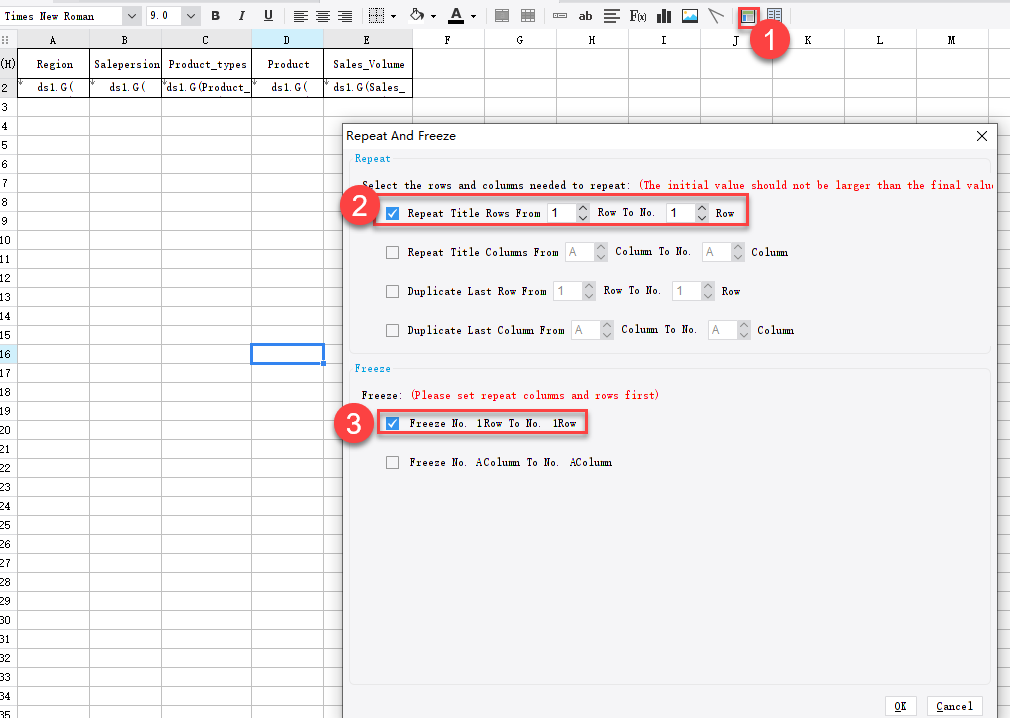The width and height of the screenshot is (1010, 718).
Task: Insert a text box with the ab icon
Action: pyautogui.click(x=585, y=15)
